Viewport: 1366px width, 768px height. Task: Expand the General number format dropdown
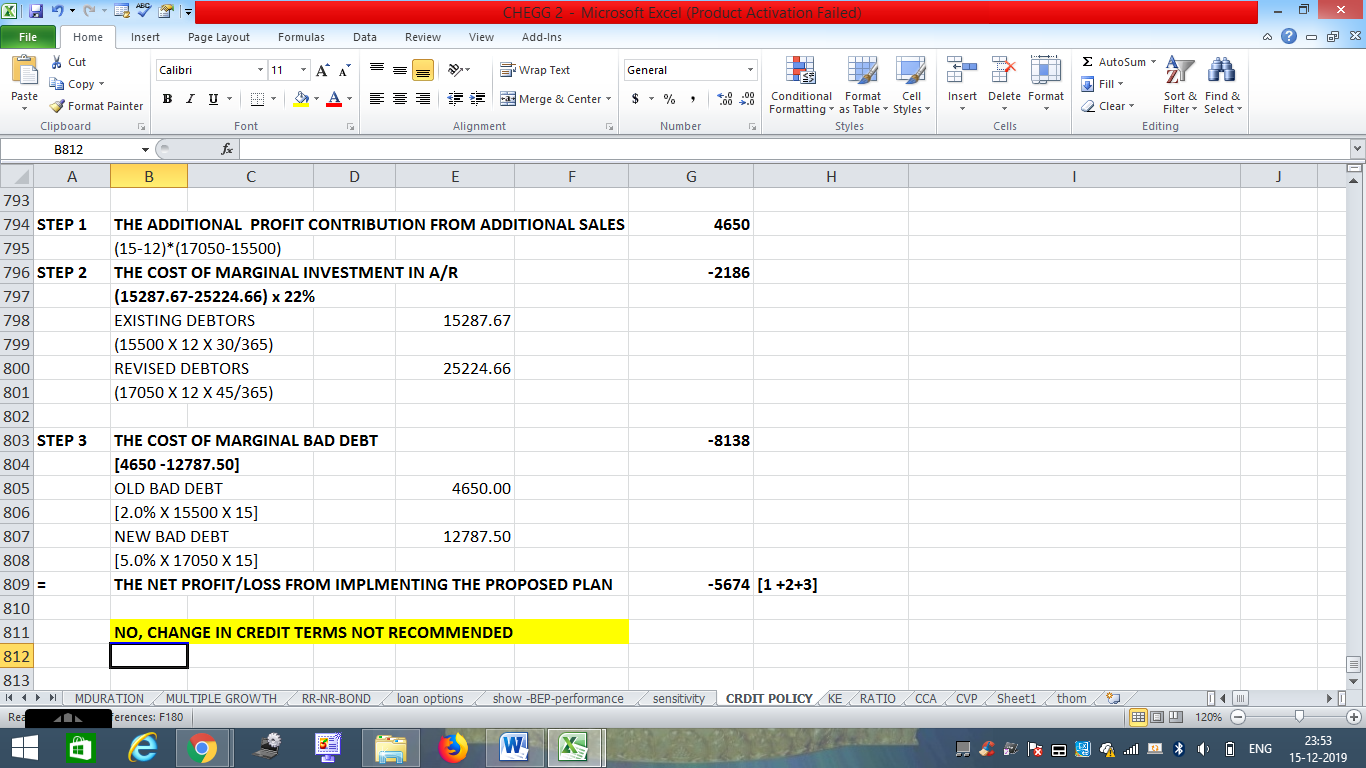[750, 70]
